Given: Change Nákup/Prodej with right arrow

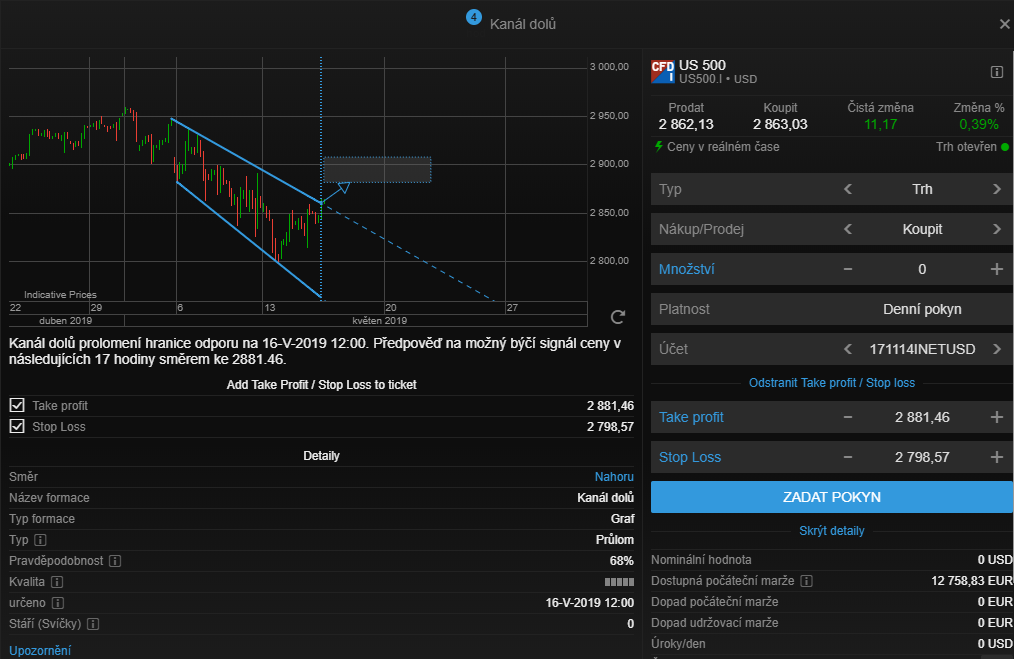Looking at the screenshot, I should (x=997, y=229).
